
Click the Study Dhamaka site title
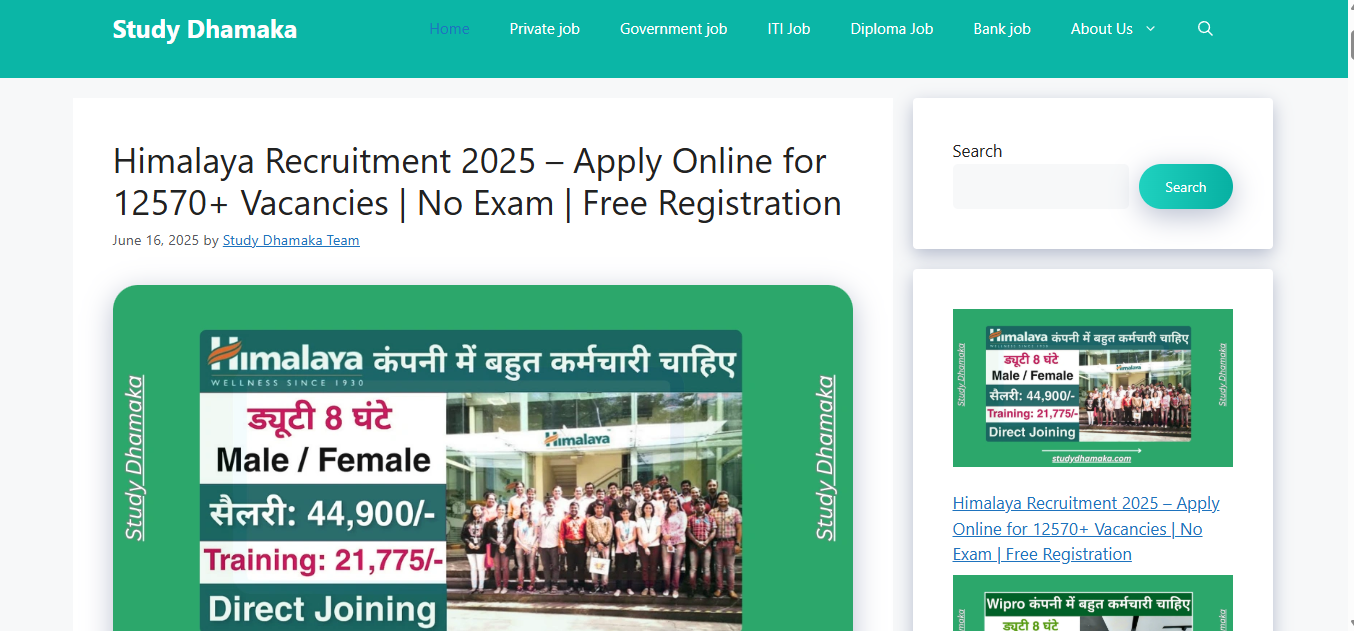coord(205,29)
